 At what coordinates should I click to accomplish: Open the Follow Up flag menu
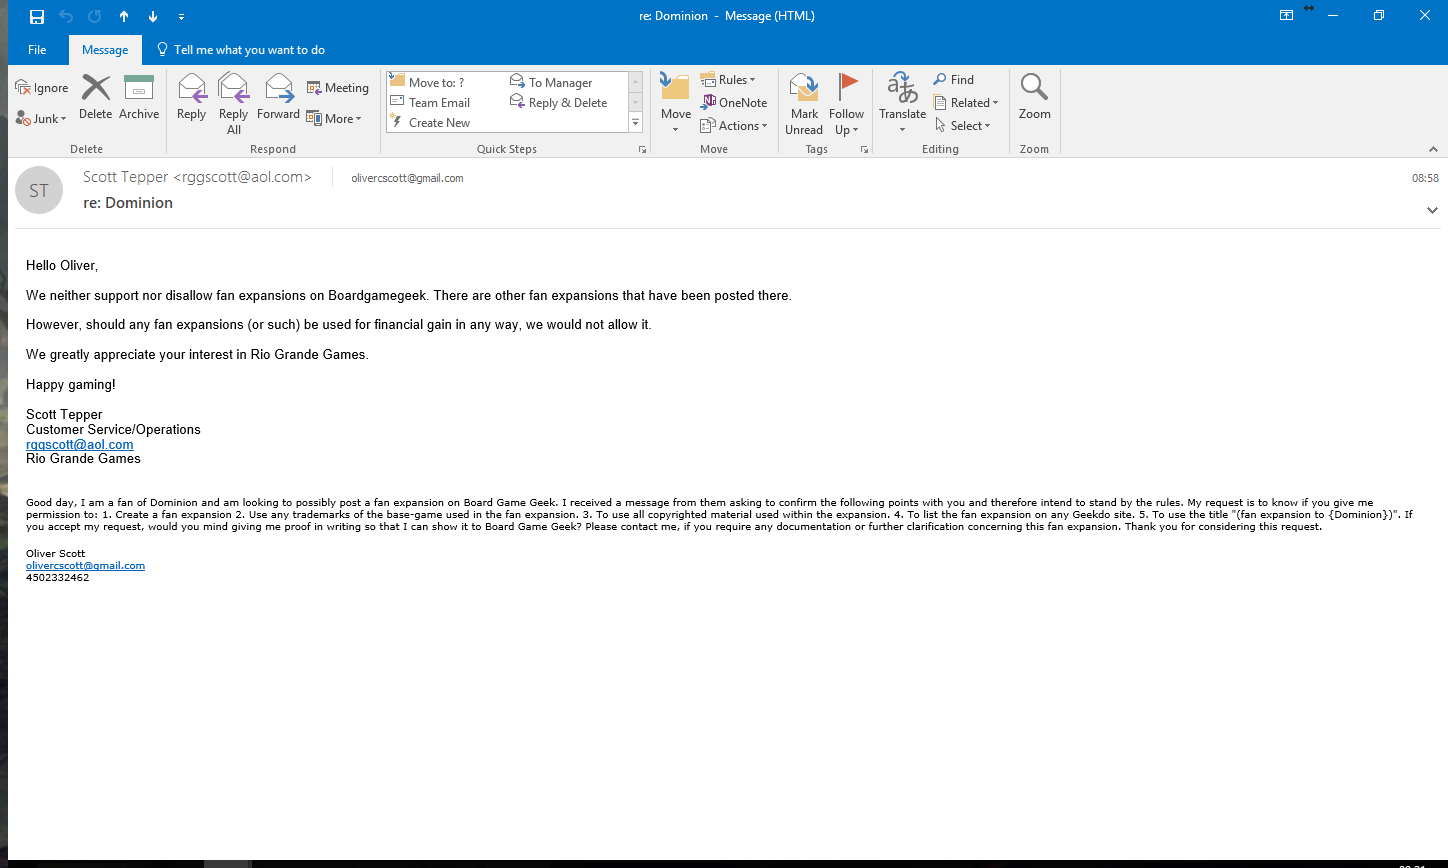click(846, 104)
